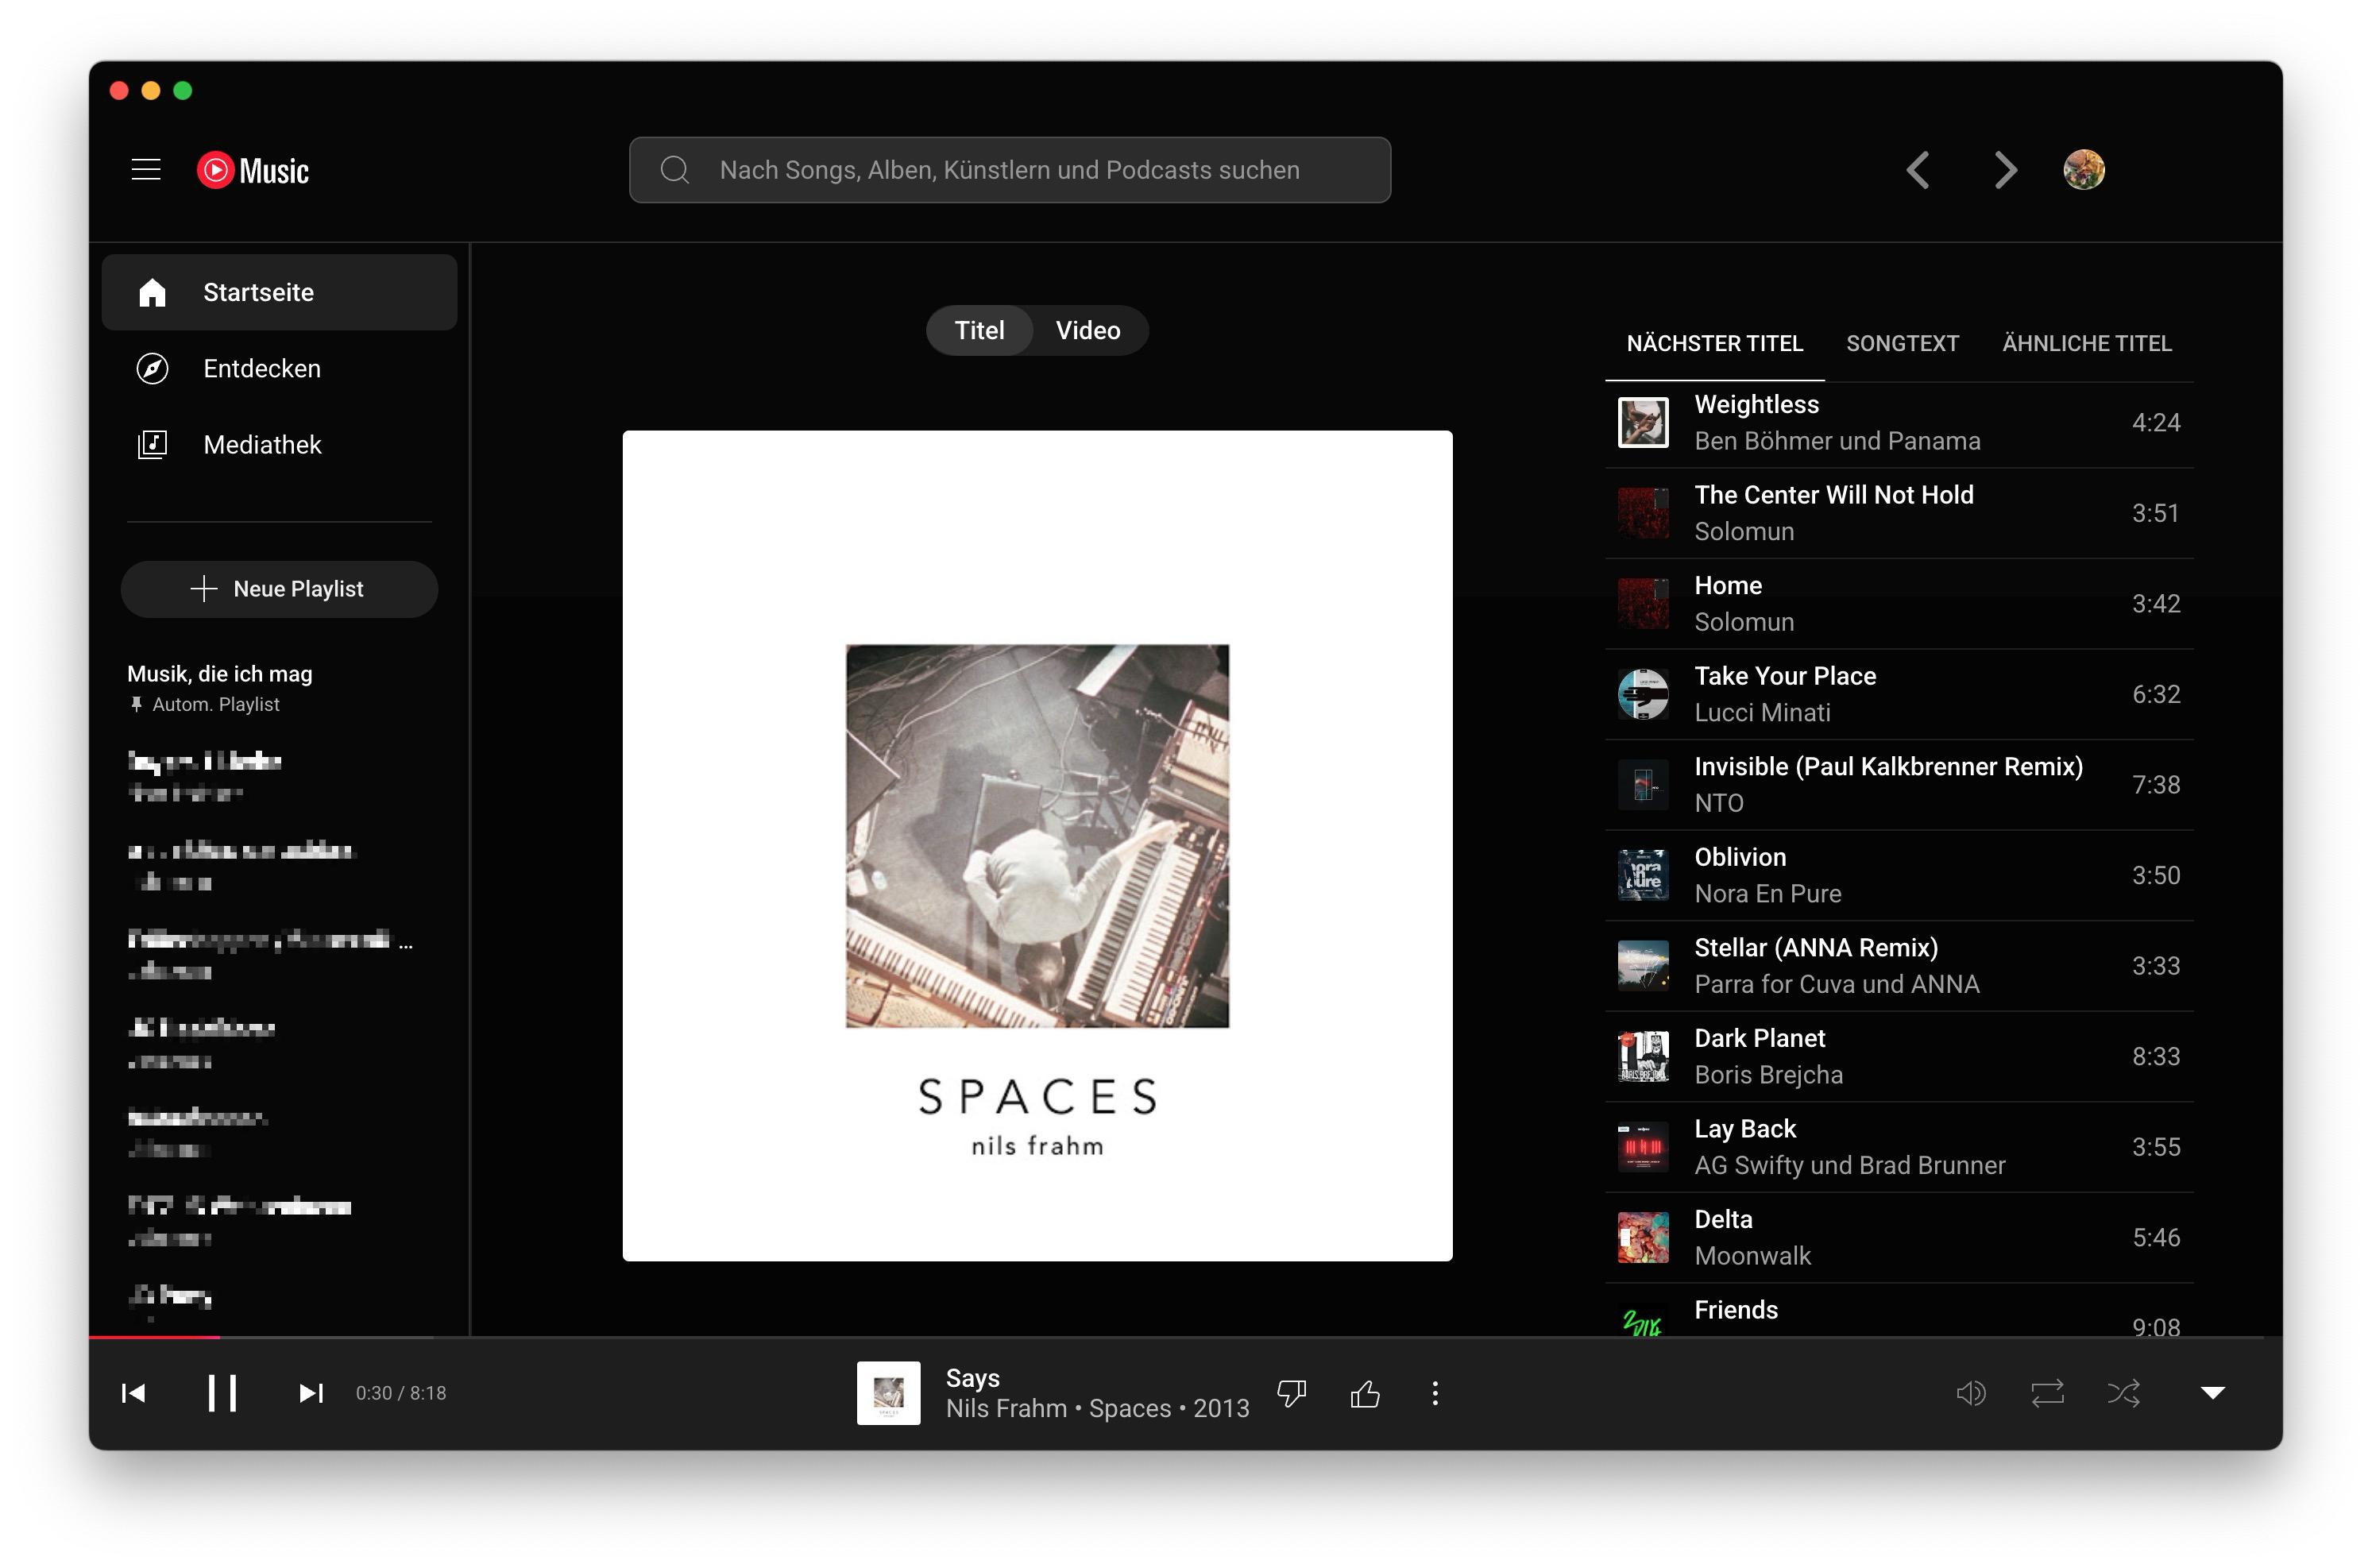Click the green macOS fullscreen button
2372x1568 pixels.
183,91
